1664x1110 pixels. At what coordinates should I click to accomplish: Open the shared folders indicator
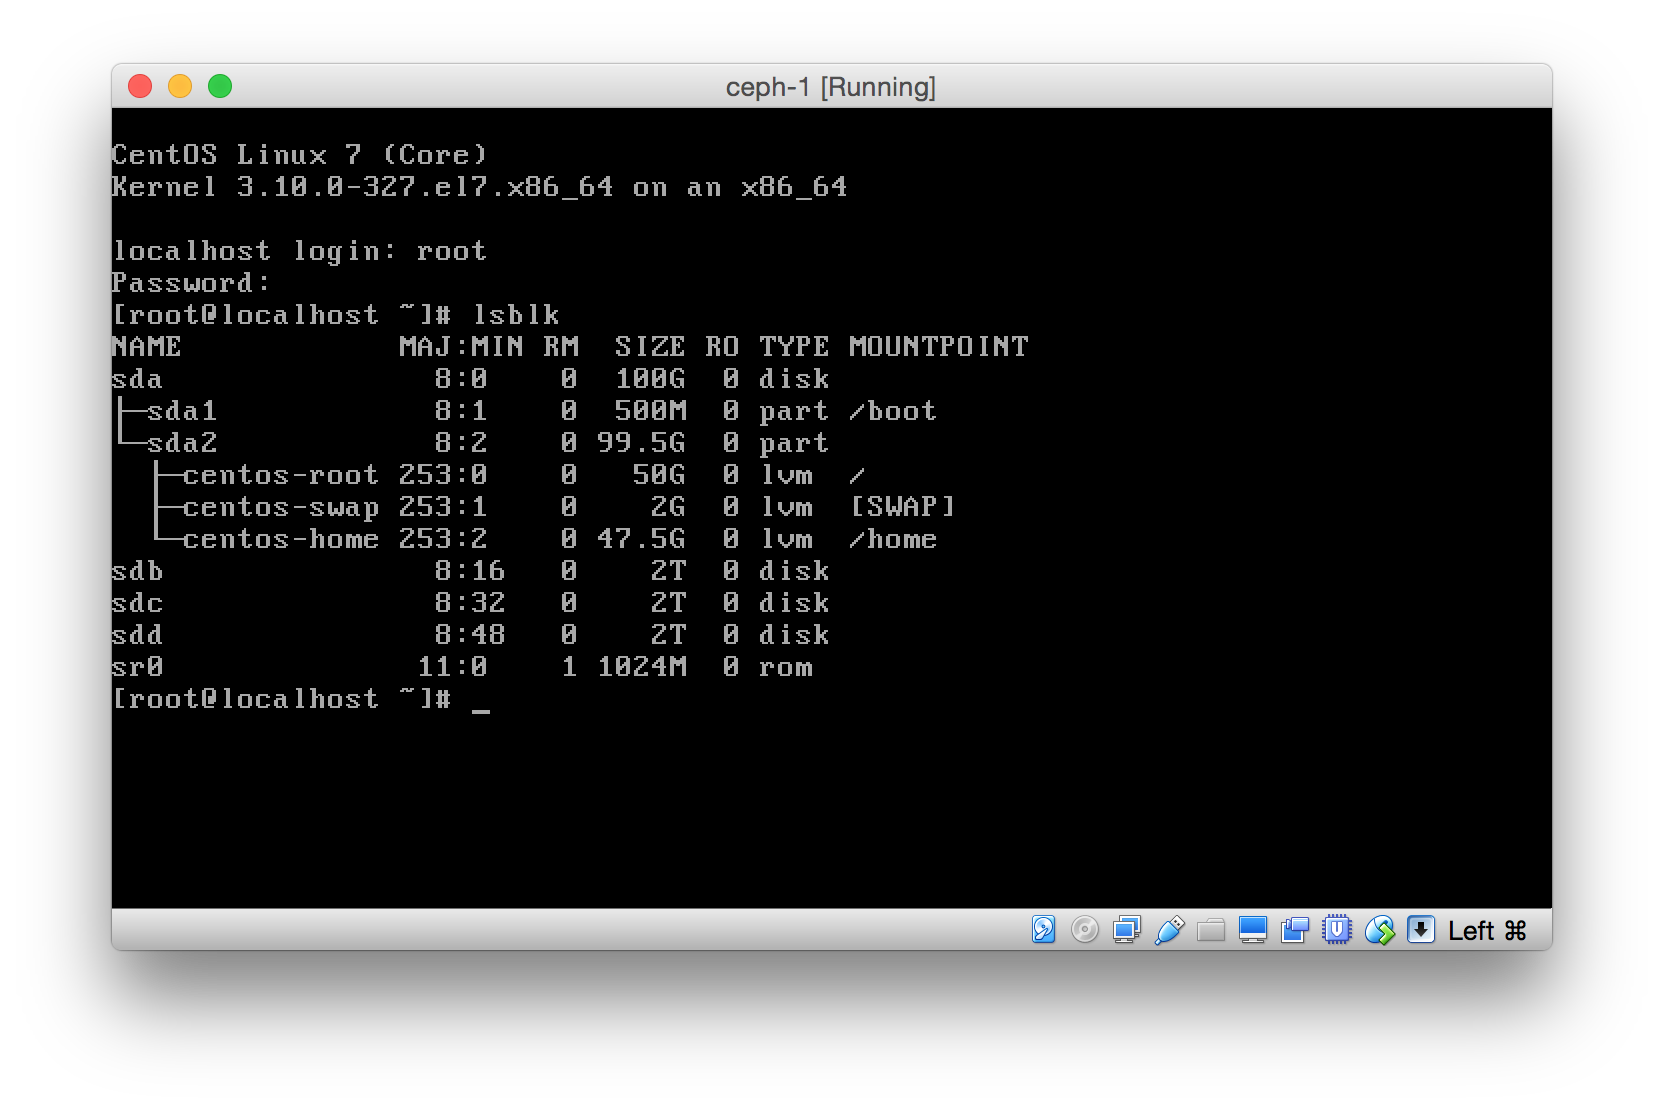coord(1211,930)
